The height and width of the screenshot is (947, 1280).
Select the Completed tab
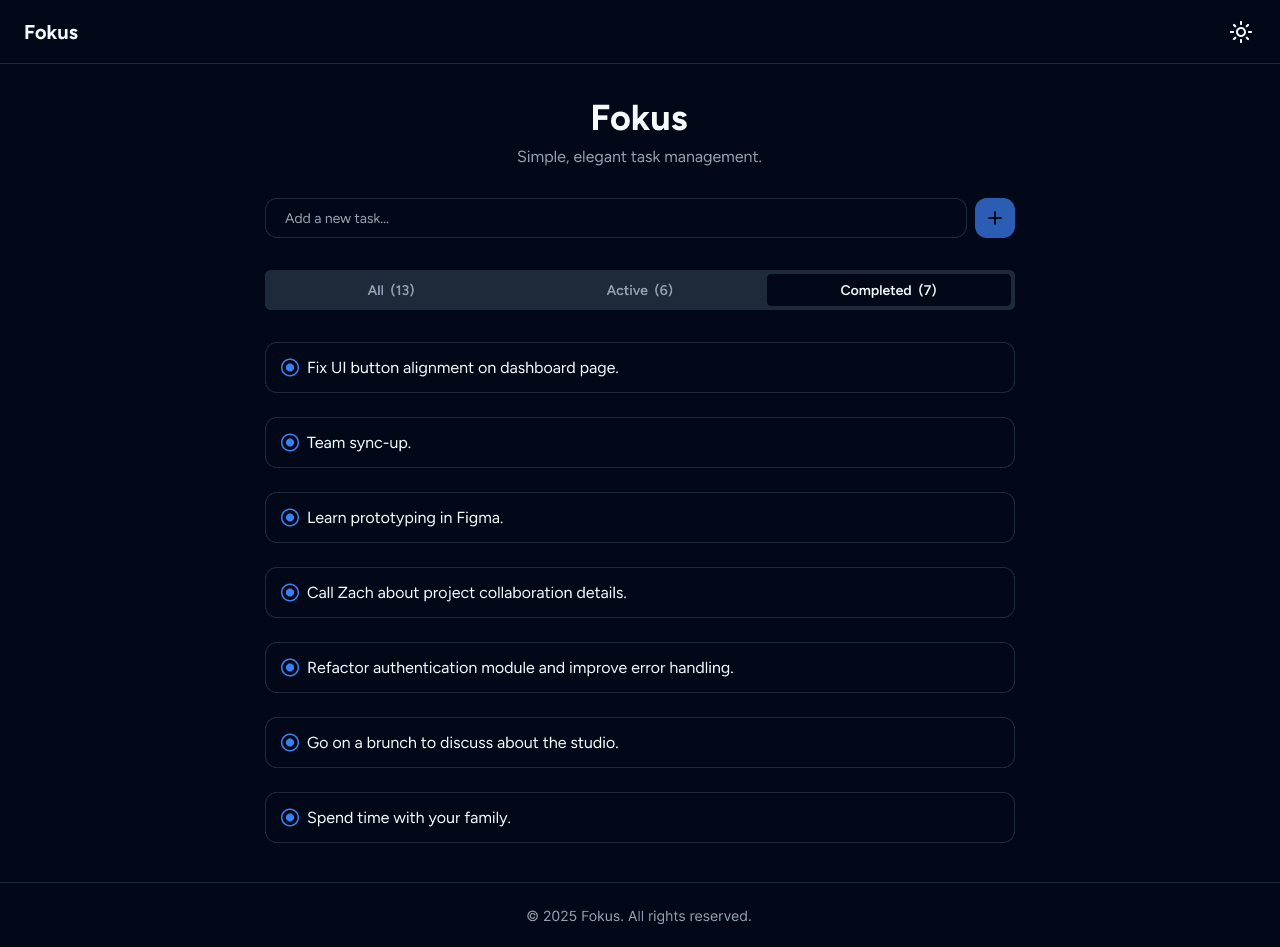(888, 289)
